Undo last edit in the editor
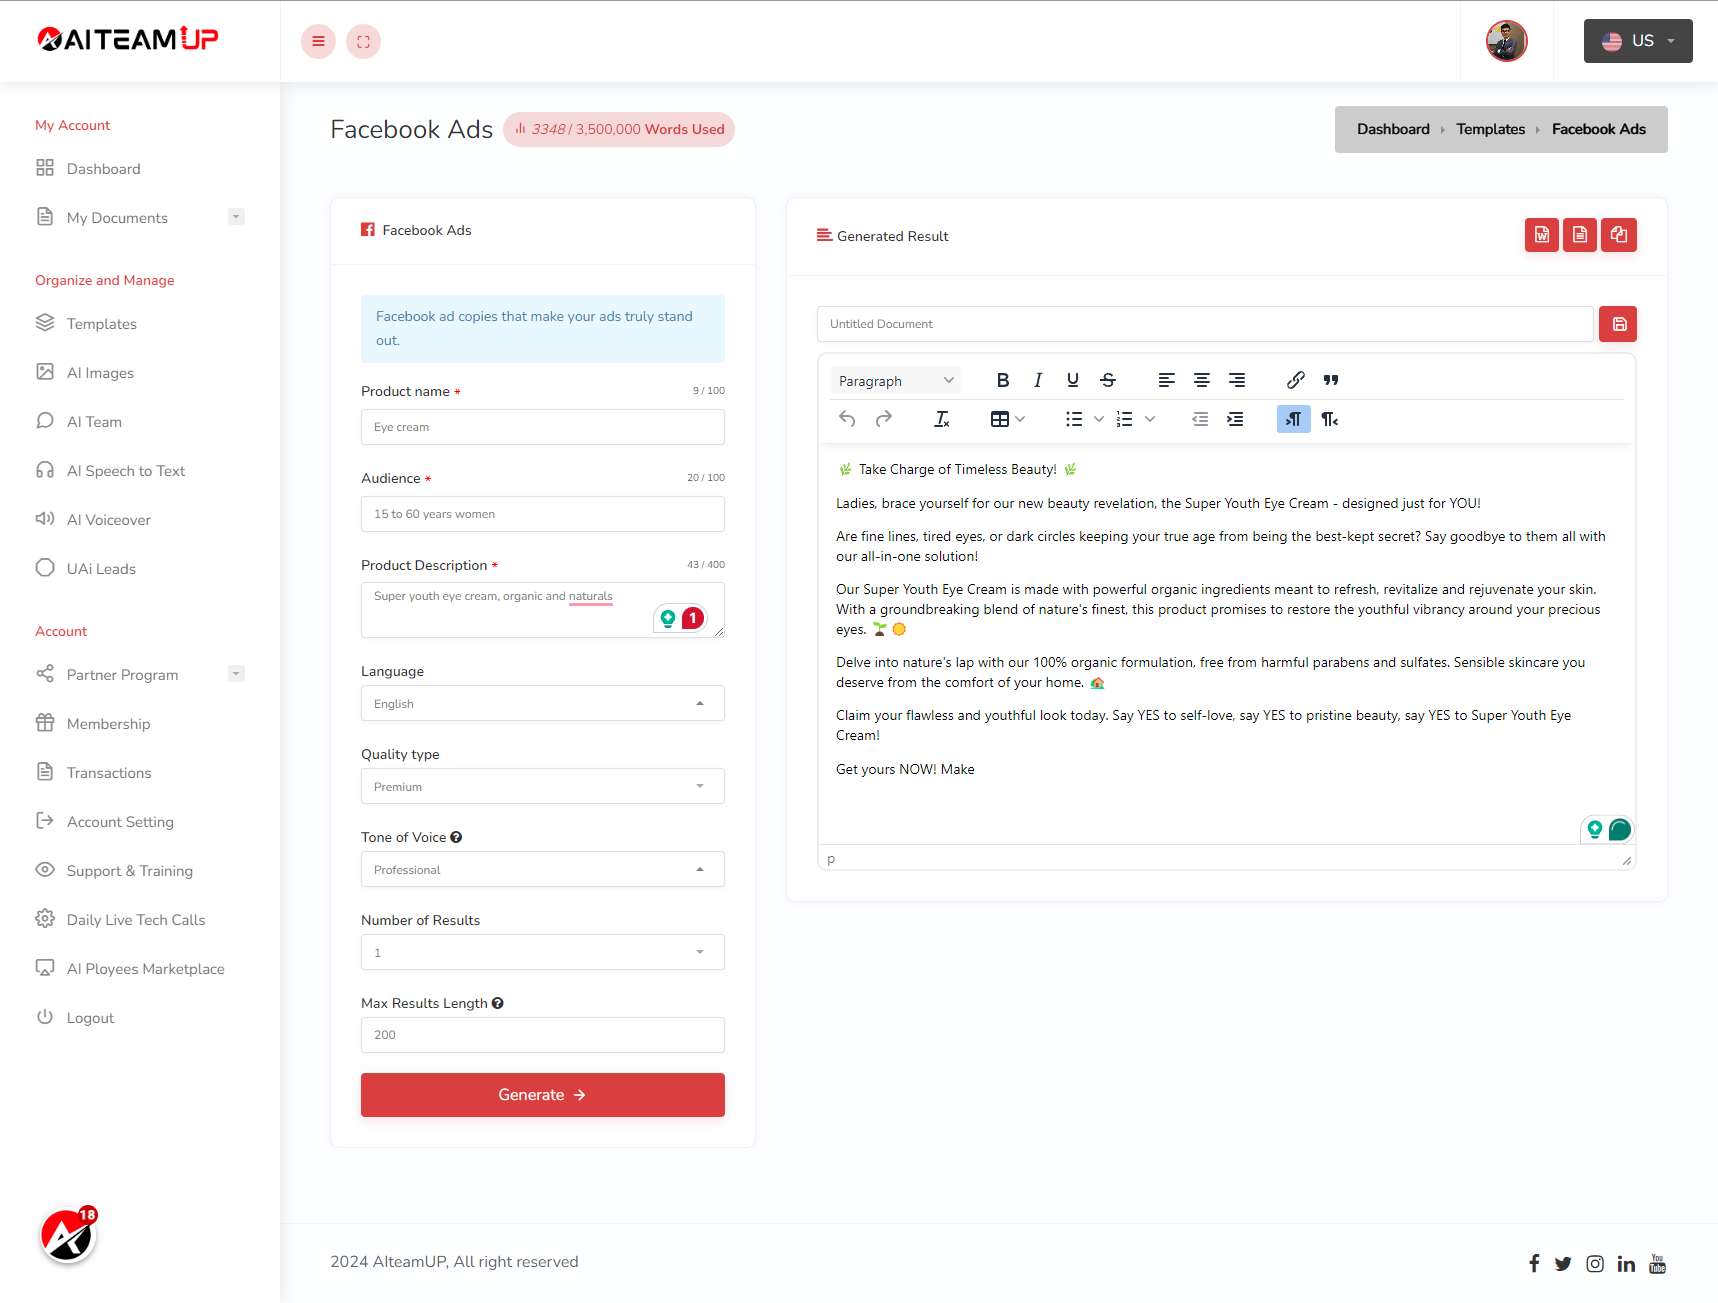1718x1303 pixels. pos(847,419)
